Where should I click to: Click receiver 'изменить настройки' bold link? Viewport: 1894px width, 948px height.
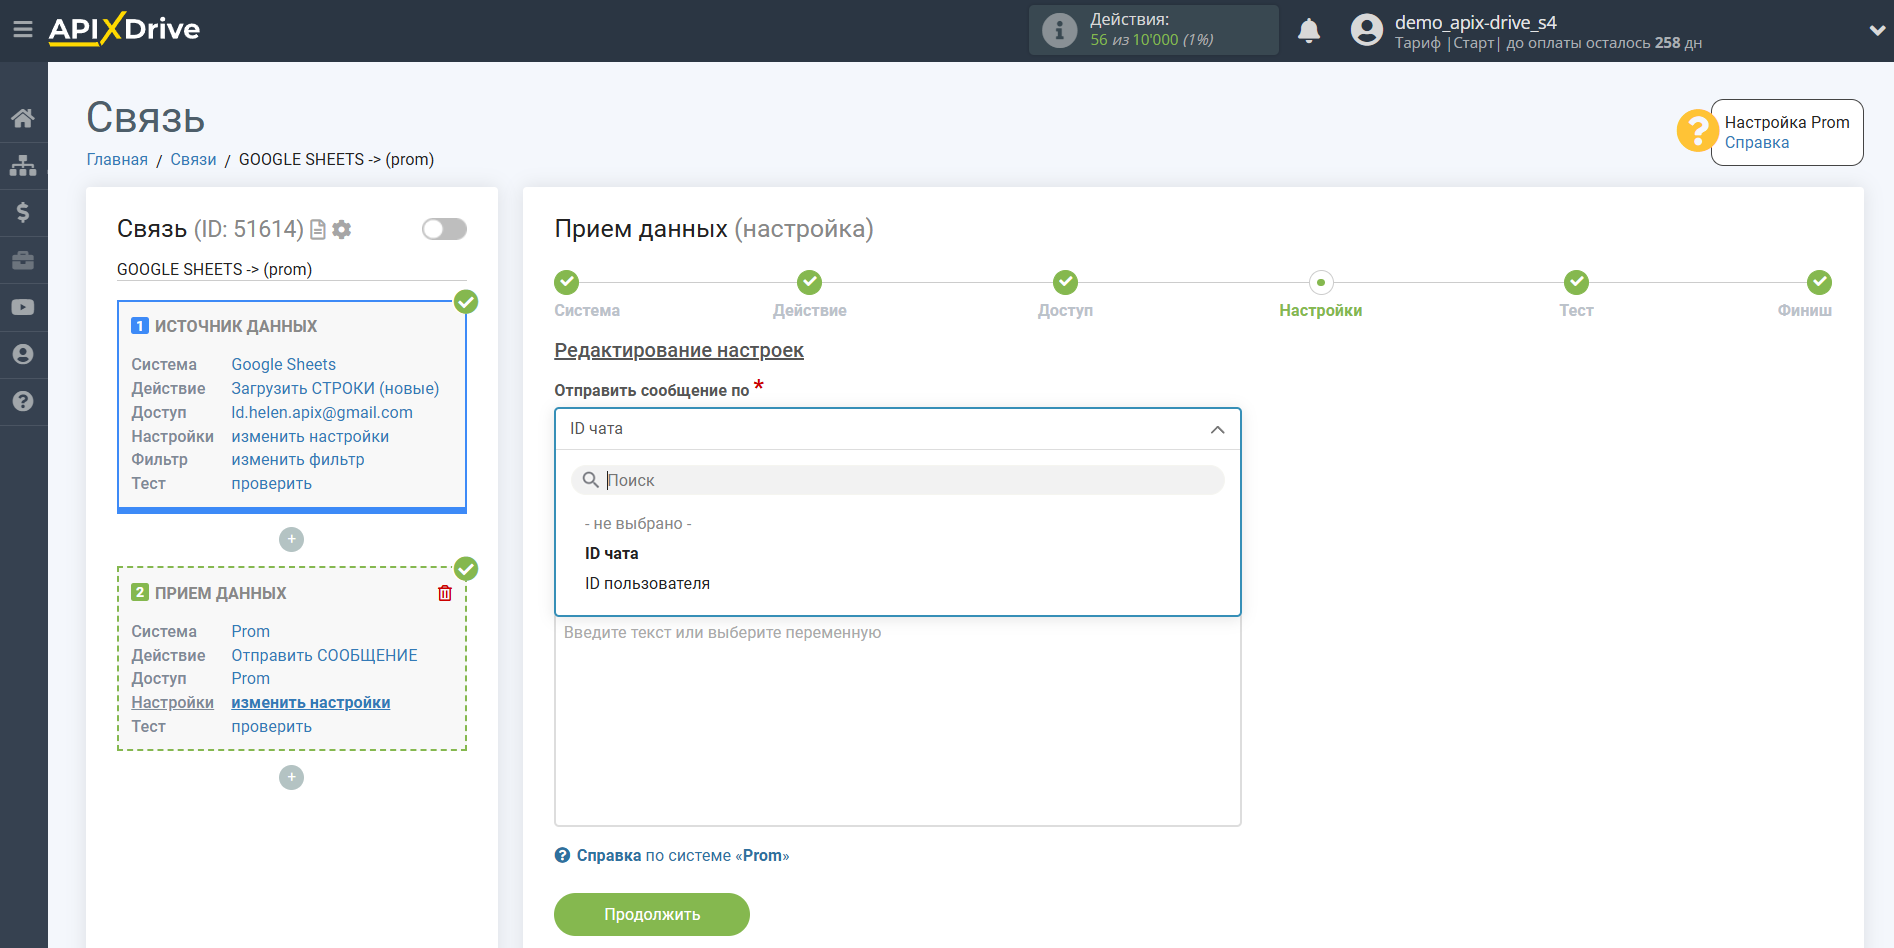[x=311, y=703]
